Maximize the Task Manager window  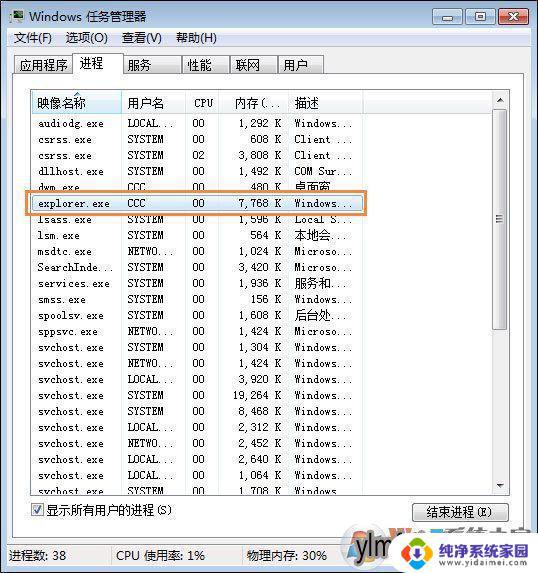(480, 17)
